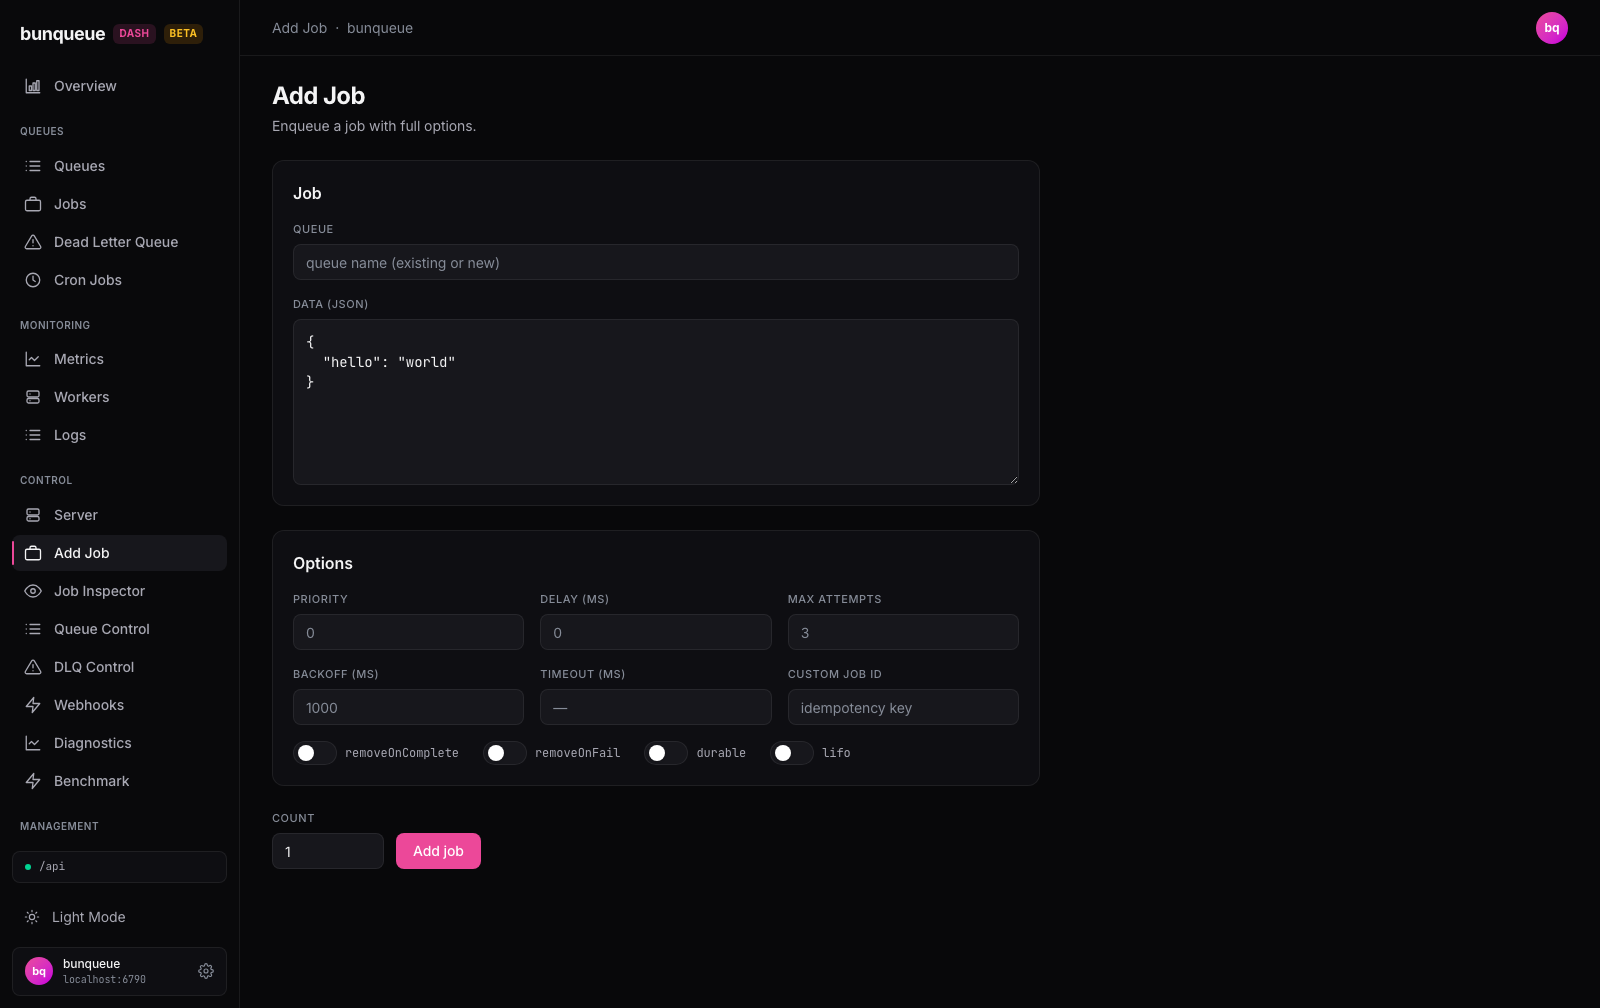Toggle the removeOnFail switch
This screenshot has height=1008, width=1600.
[505, 753]
